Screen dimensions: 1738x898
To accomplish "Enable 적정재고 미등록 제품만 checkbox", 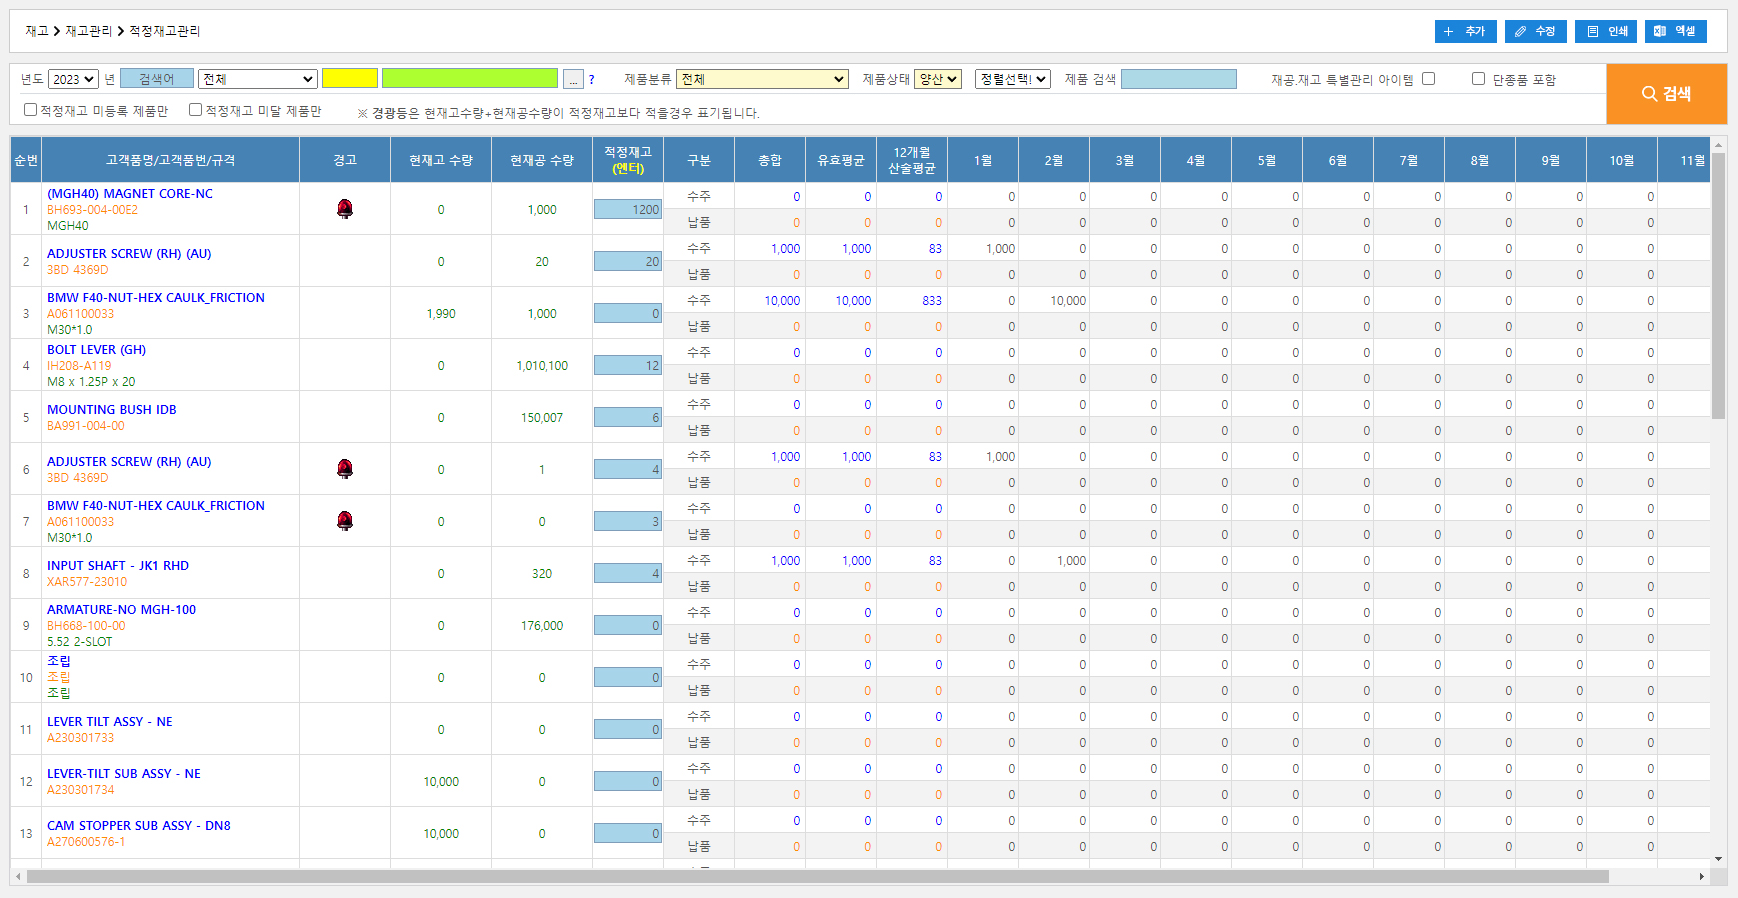I will pyautogui.click(x=30, y=110).
